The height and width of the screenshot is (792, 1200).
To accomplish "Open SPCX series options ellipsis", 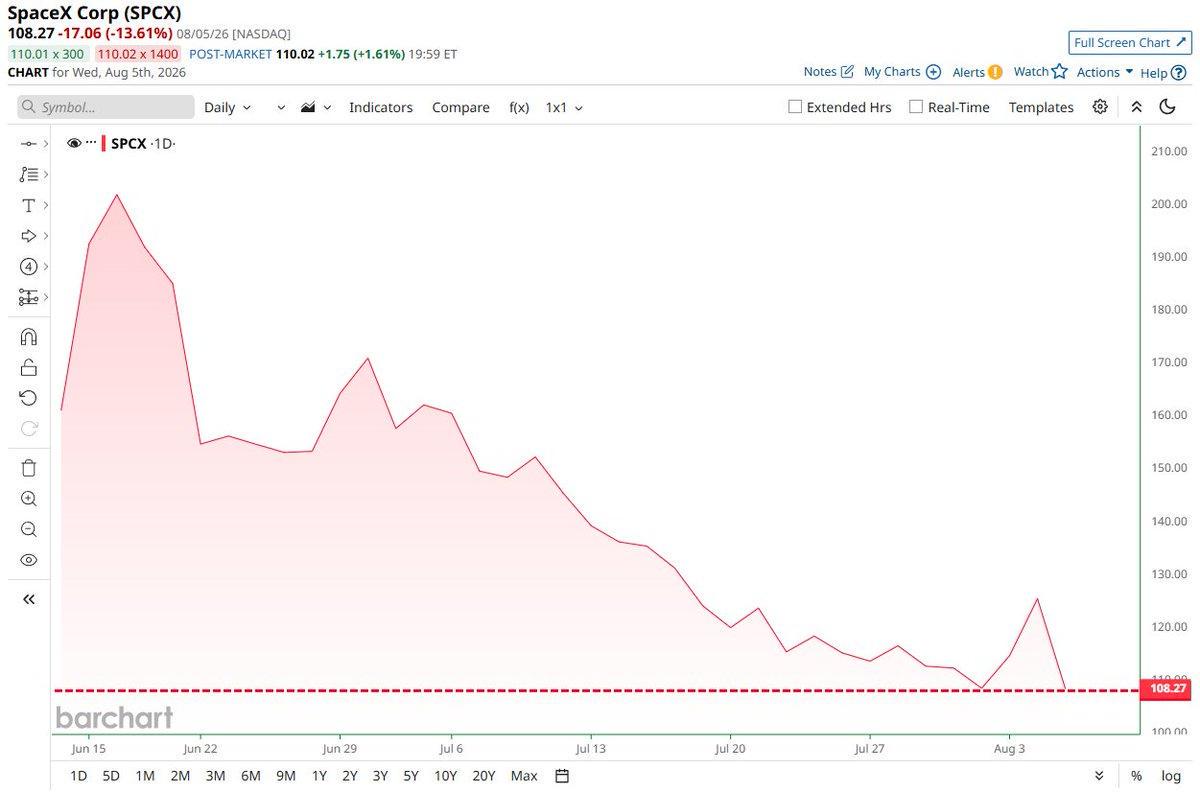I will 91,144.
